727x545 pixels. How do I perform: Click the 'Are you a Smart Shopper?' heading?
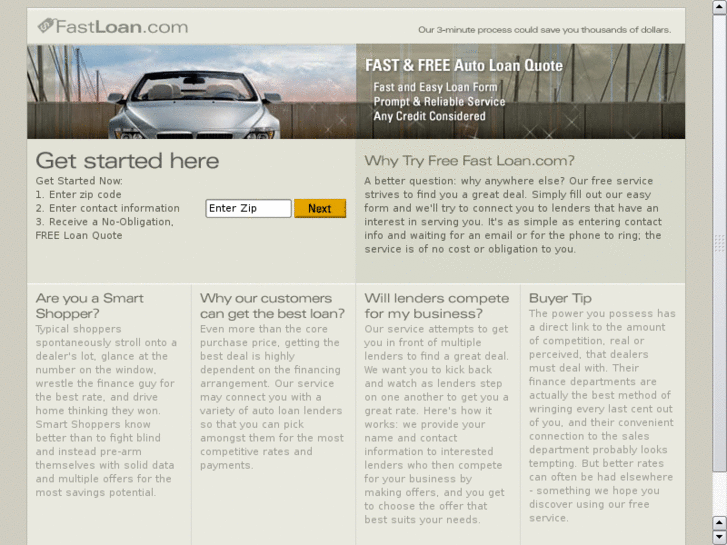coord(89,306)
